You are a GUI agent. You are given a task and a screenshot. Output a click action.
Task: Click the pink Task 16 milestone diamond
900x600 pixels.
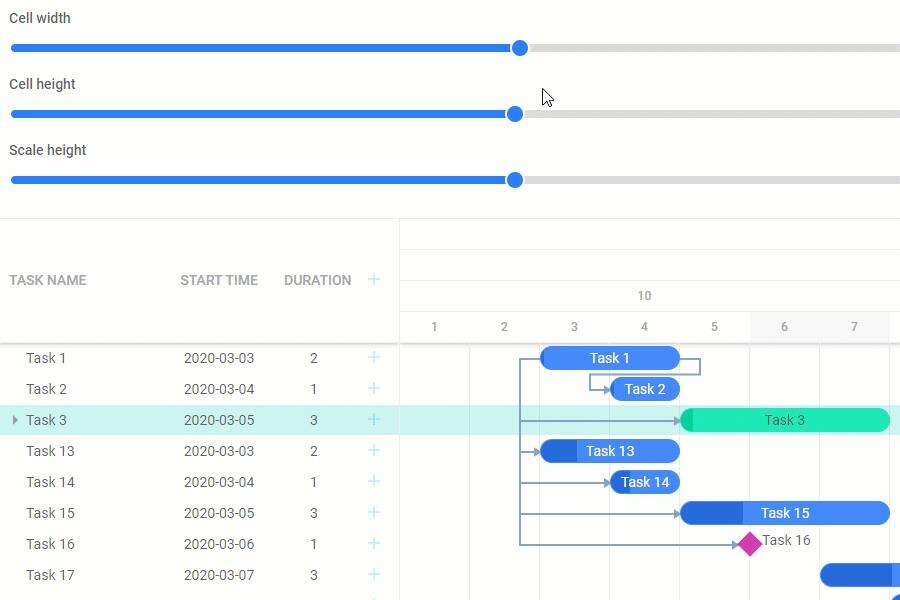(750, 544)
